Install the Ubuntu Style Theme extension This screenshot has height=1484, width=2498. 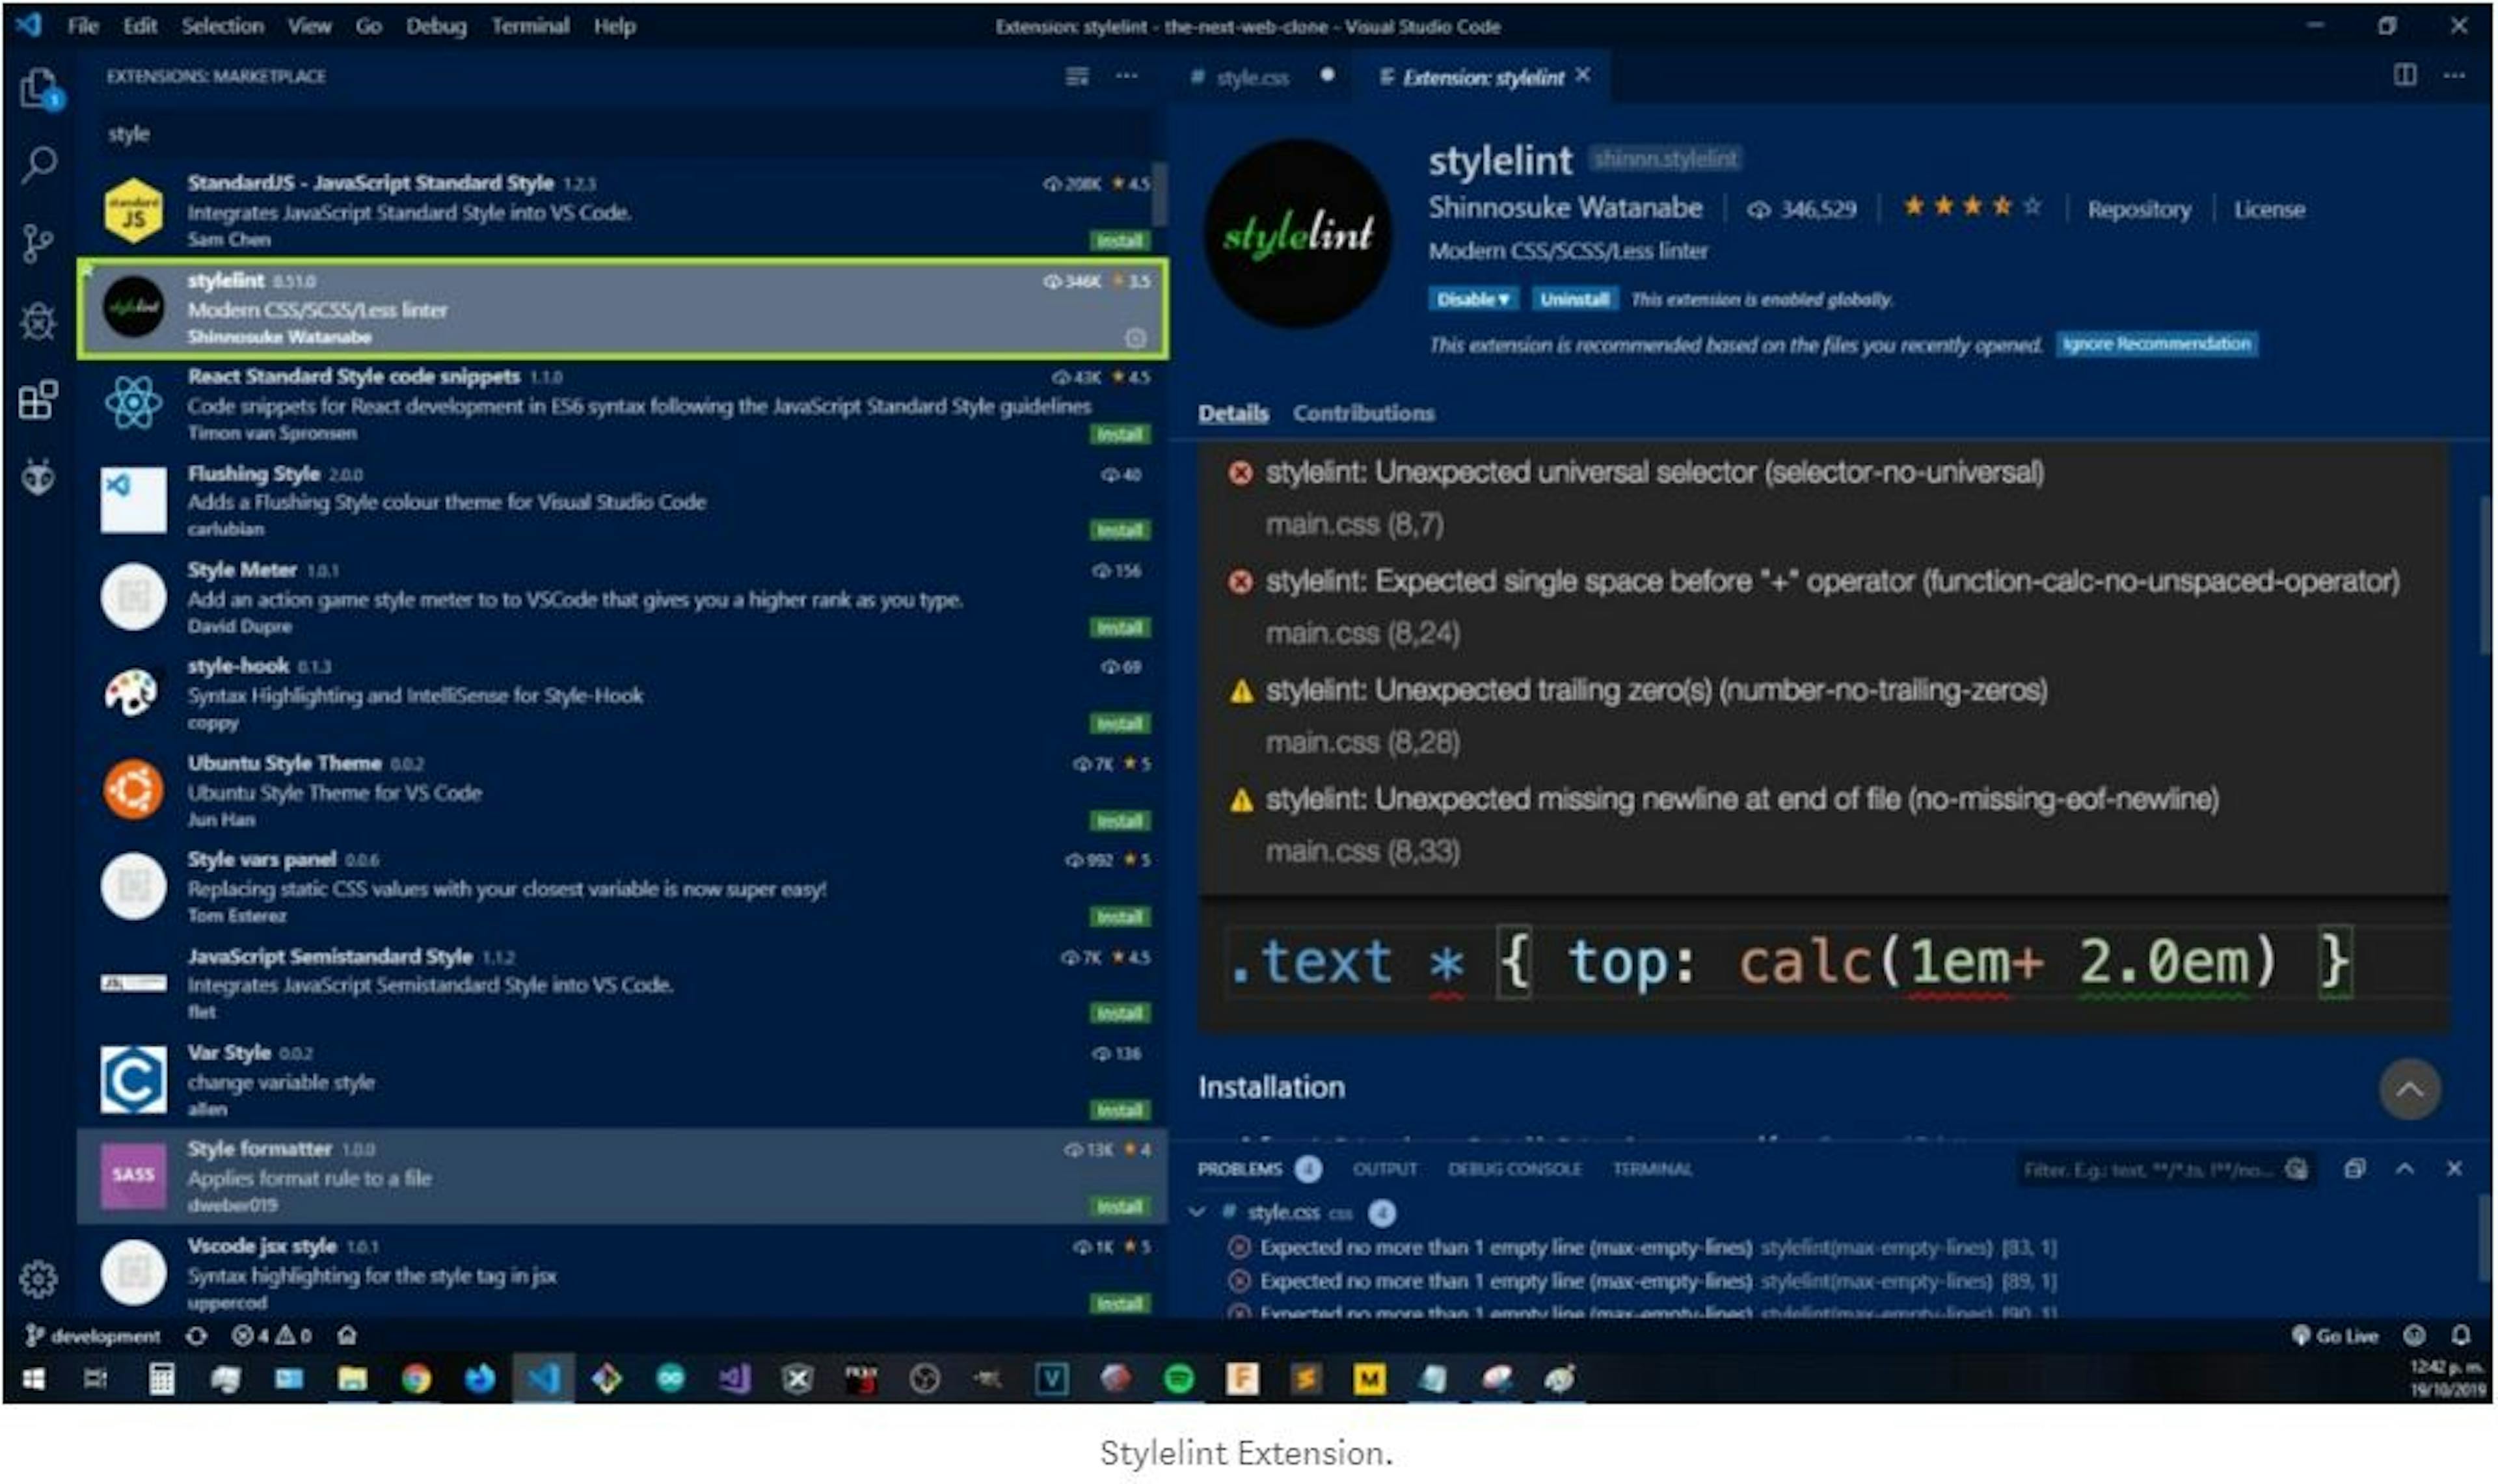[x=1119, y=821]
